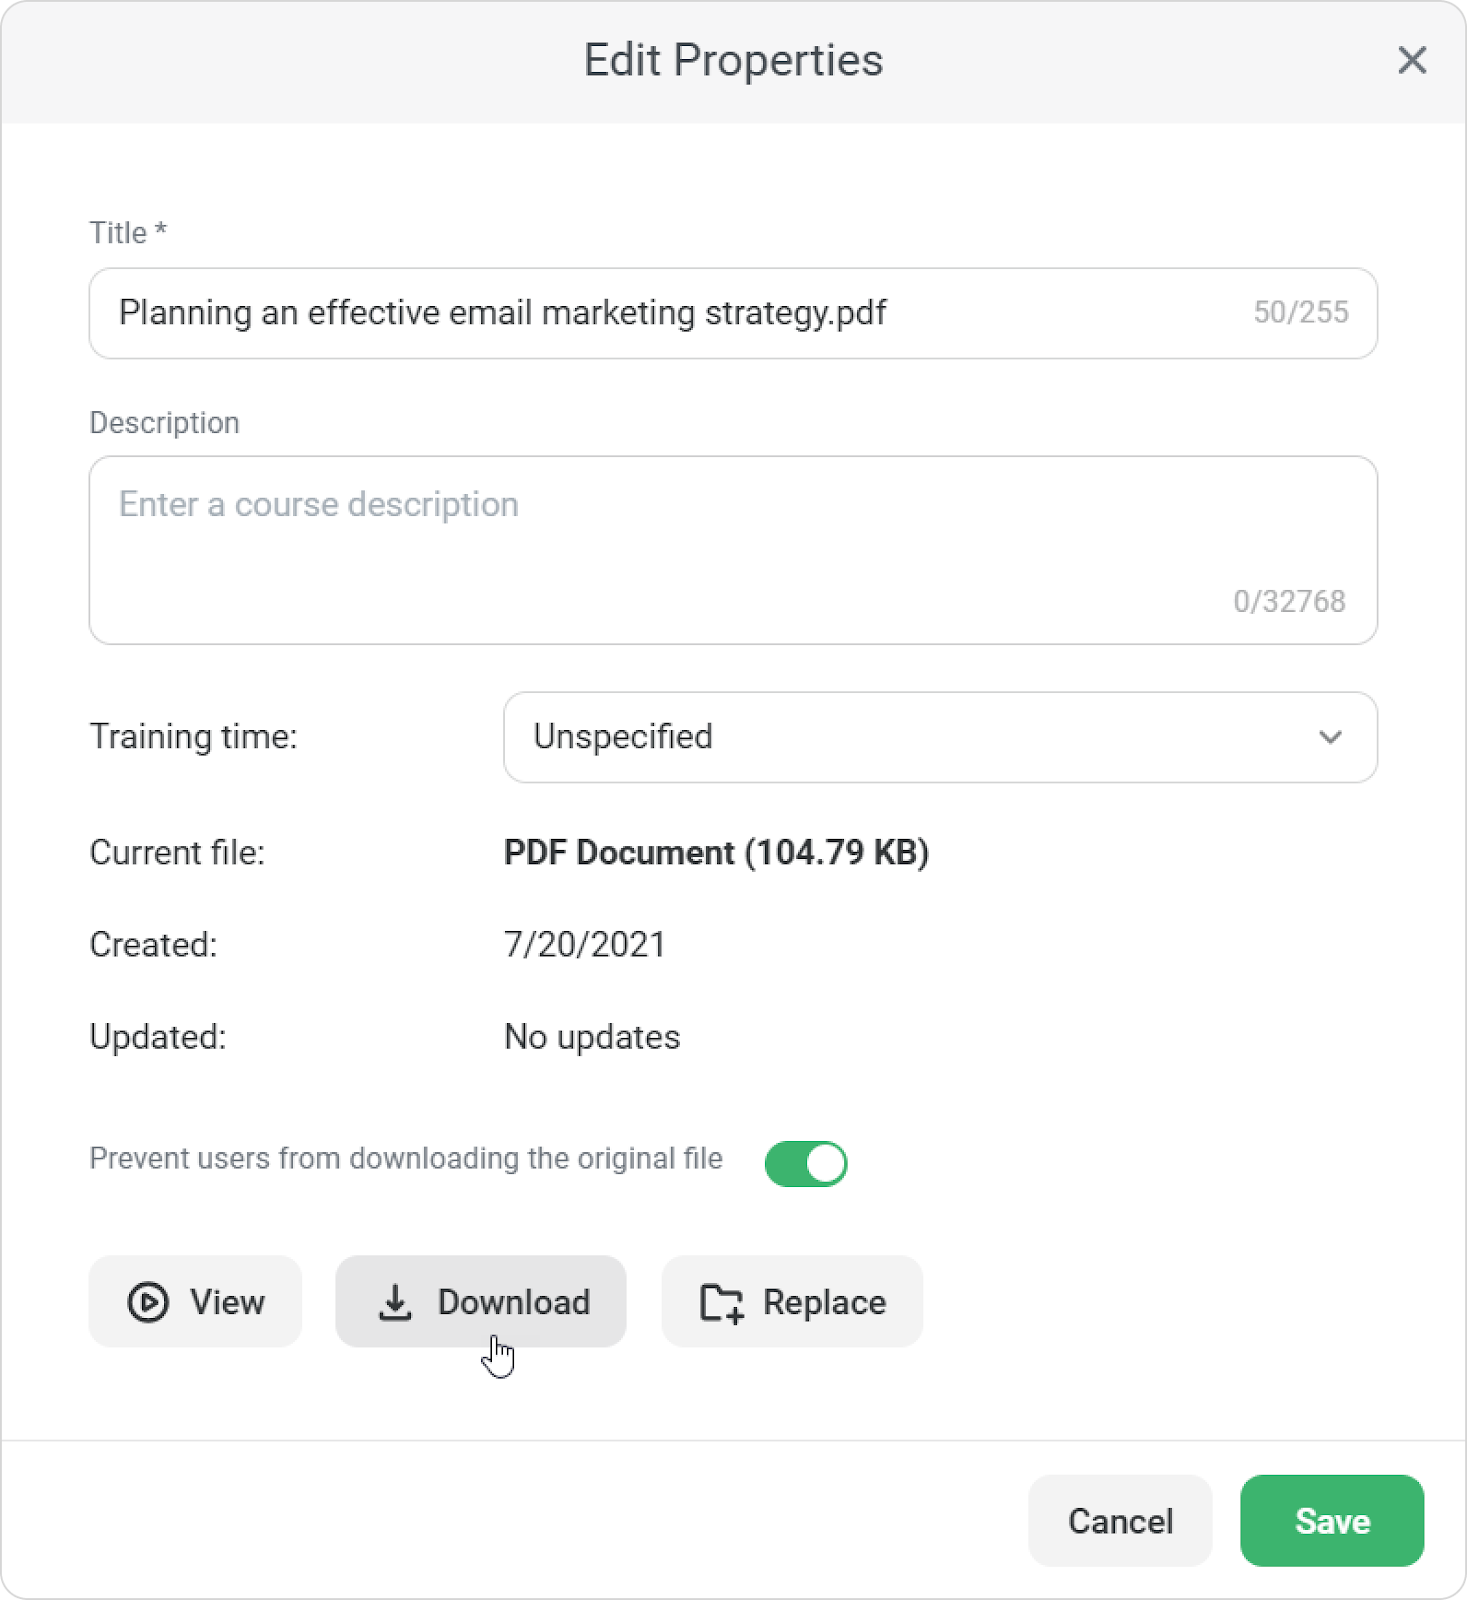This screenshot has height=1600, width=1467.
Task: Click the View button label
Action: coord(227,1302)
